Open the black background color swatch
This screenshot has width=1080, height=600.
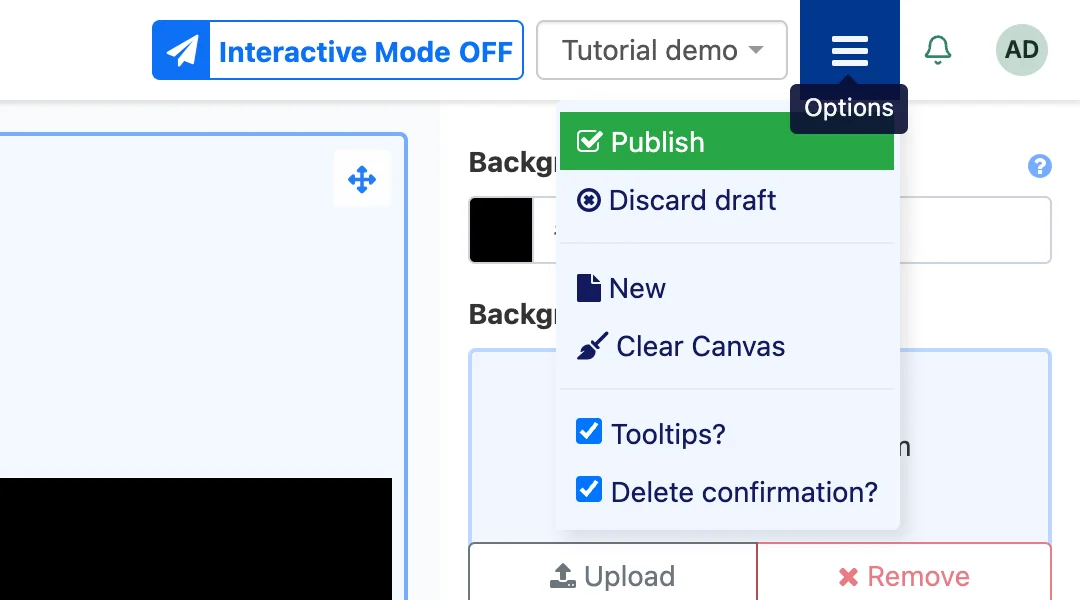501,230
